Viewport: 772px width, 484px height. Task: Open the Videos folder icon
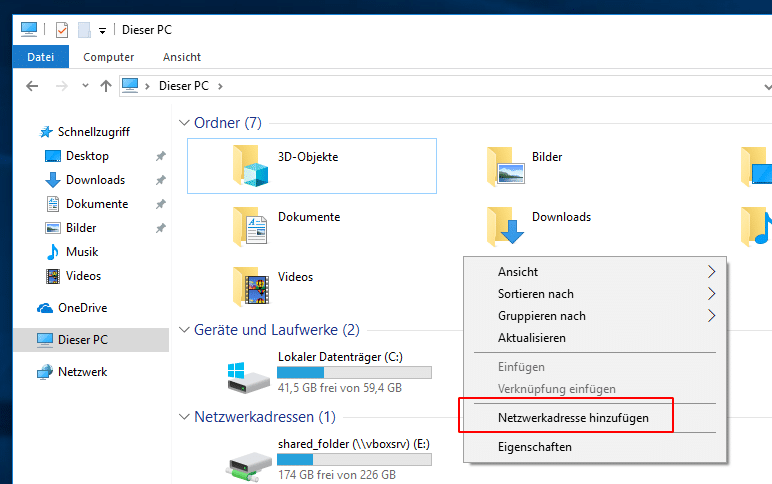pyautogui.click(x=252, y=285)
